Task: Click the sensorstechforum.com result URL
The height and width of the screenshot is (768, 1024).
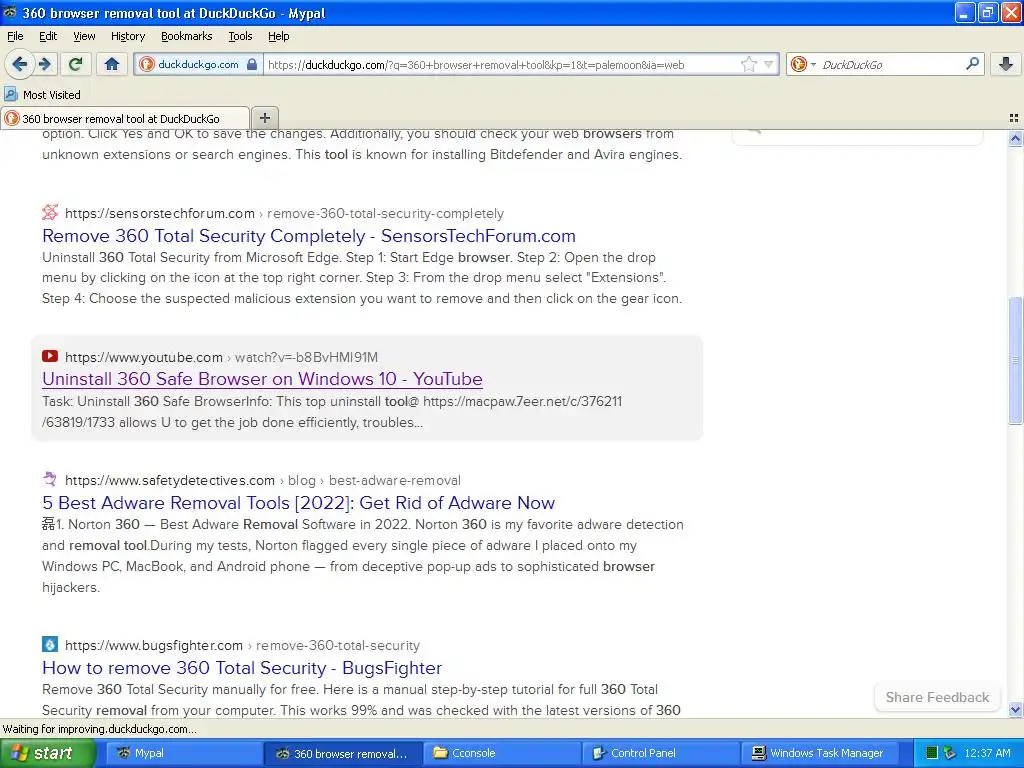Action: pyautogui.click(x=284, y=214)
